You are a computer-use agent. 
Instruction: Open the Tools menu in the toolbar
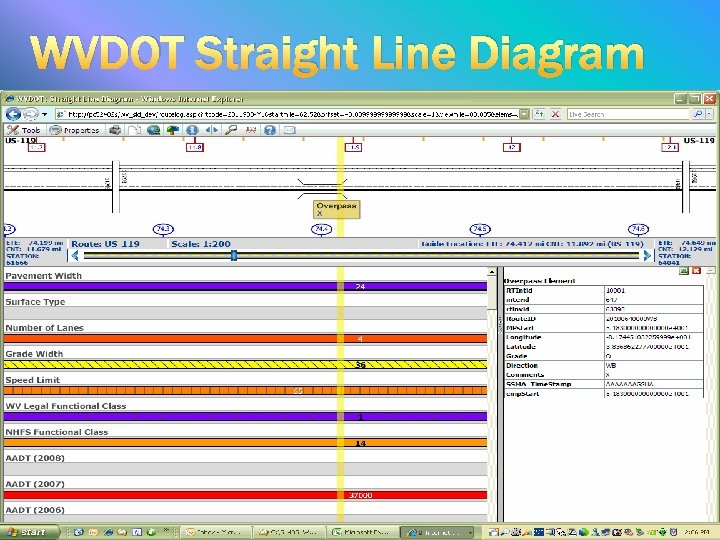pyautogui.click(x=23, y=130)
